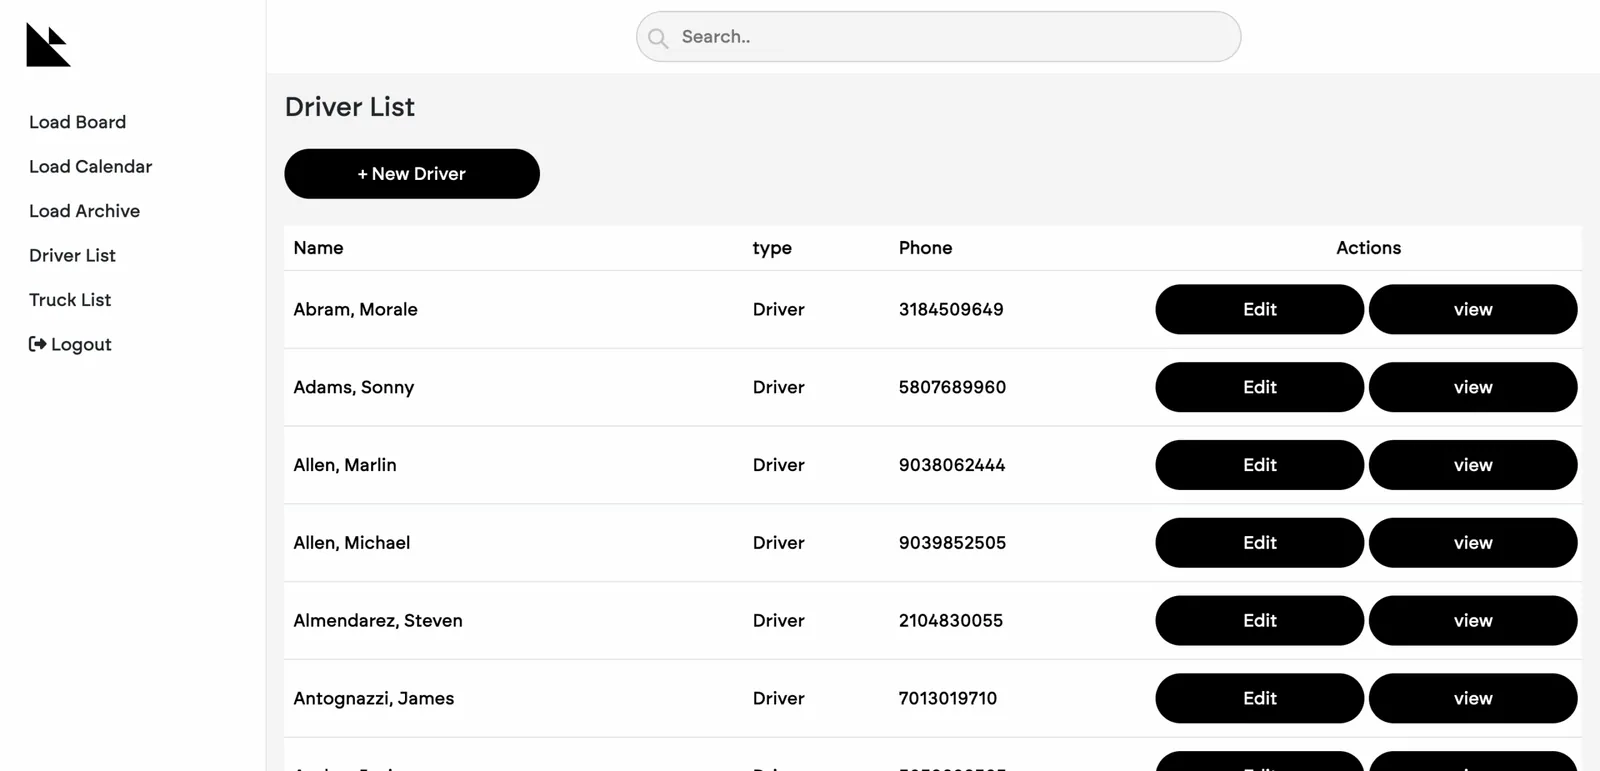View Allen, Marlin's profile
Screen dimensions: 1600x771
tap(1473, 465)
